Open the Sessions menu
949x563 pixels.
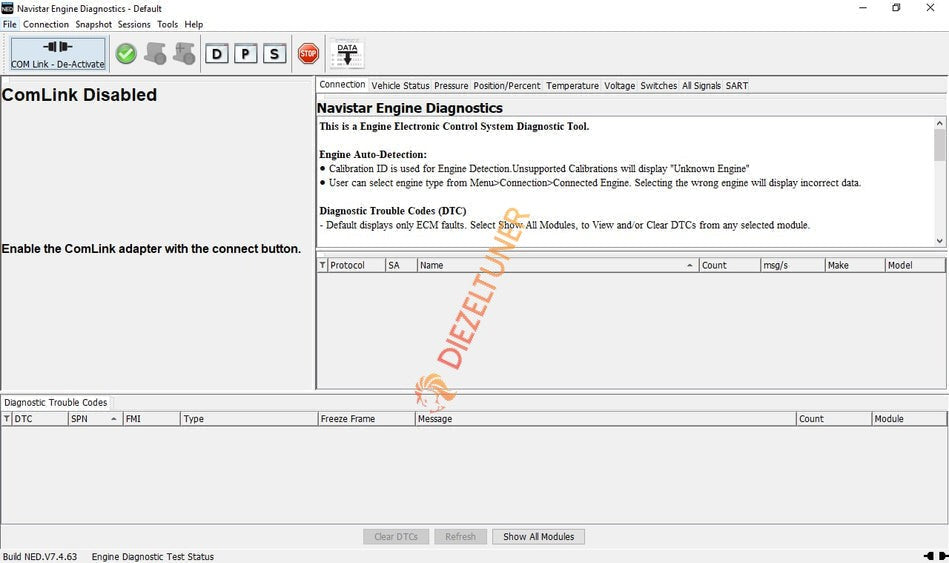click(x=134, y=24)
